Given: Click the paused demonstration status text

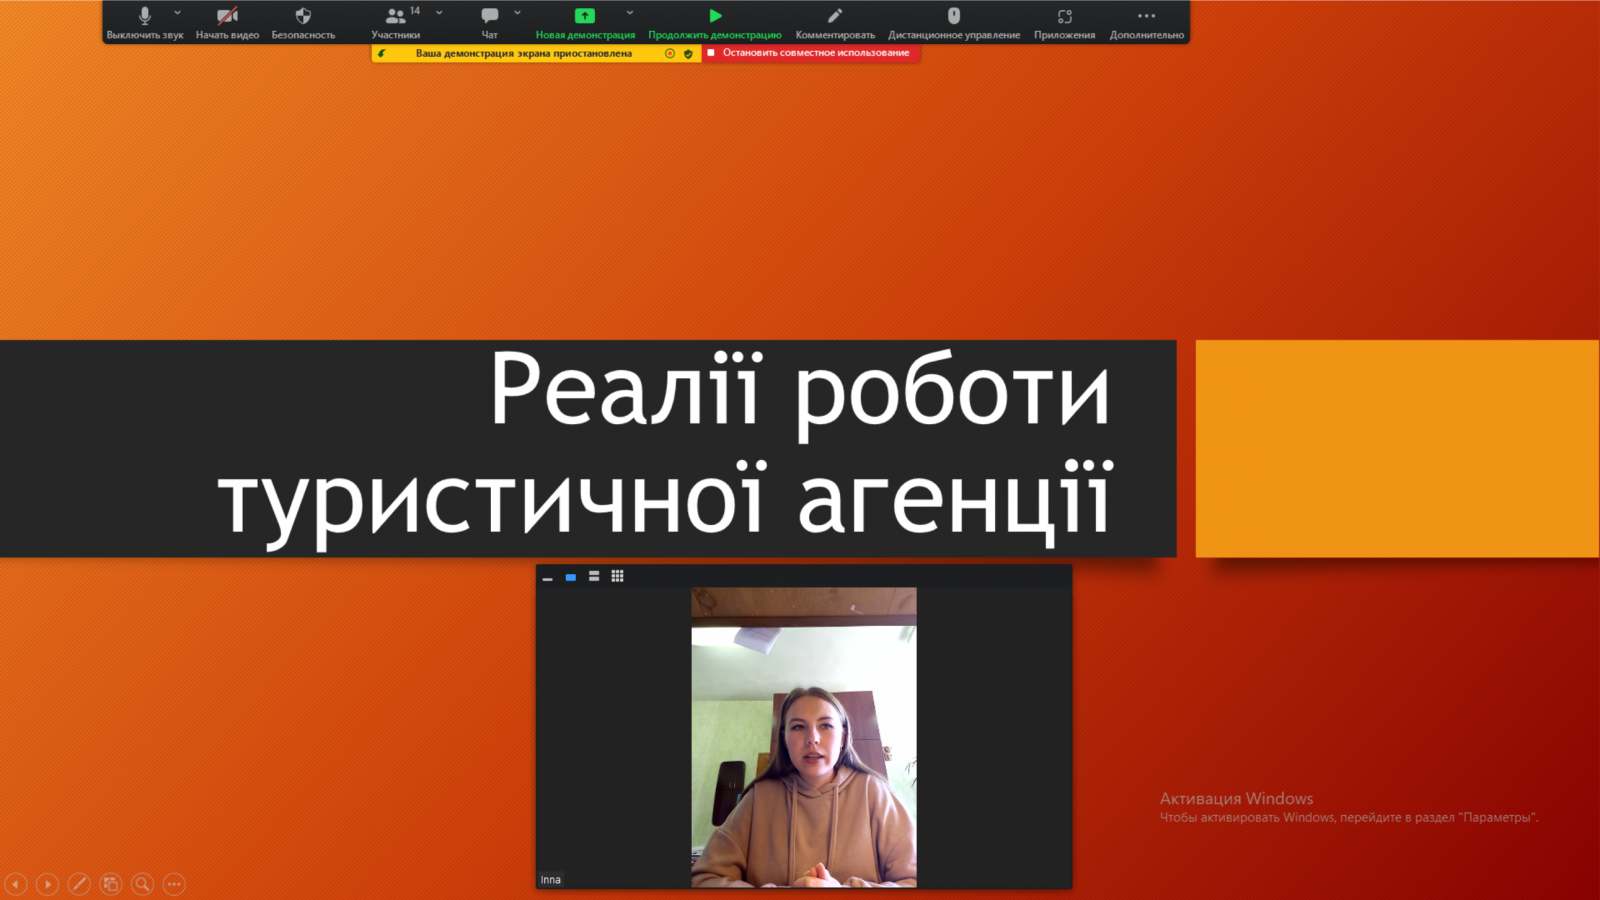Looking at the screenshot, I should coord(524,53).
